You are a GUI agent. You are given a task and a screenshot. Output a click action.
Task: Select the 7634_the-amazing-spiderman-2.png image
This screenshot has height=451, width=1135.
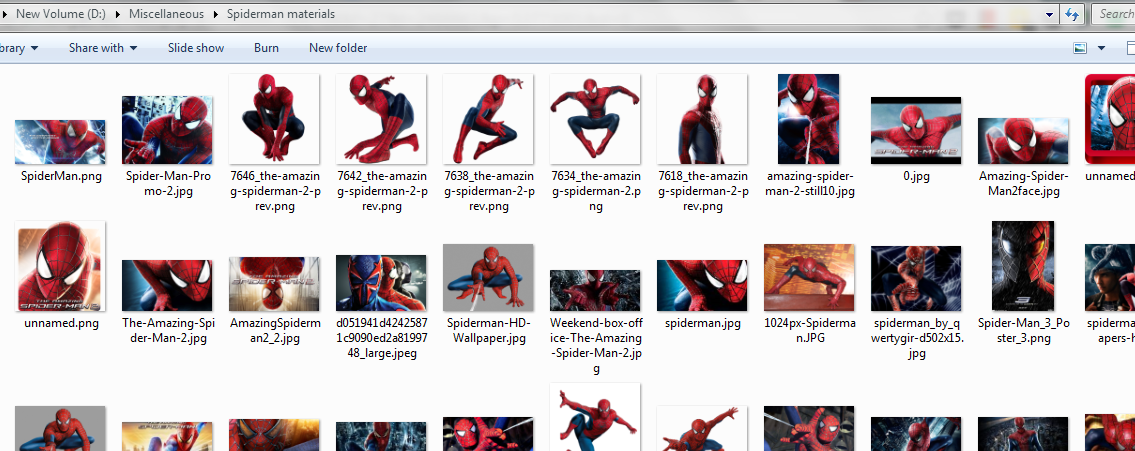click(595, 119)
